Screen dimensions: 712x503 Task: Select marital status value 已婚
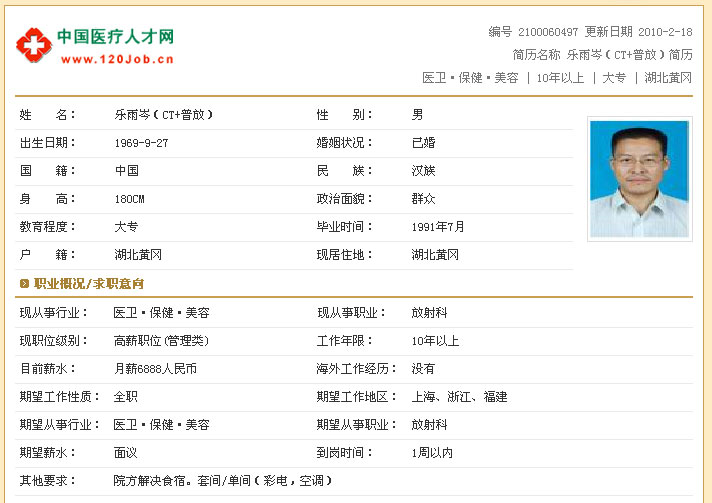[x=423, y=143]
